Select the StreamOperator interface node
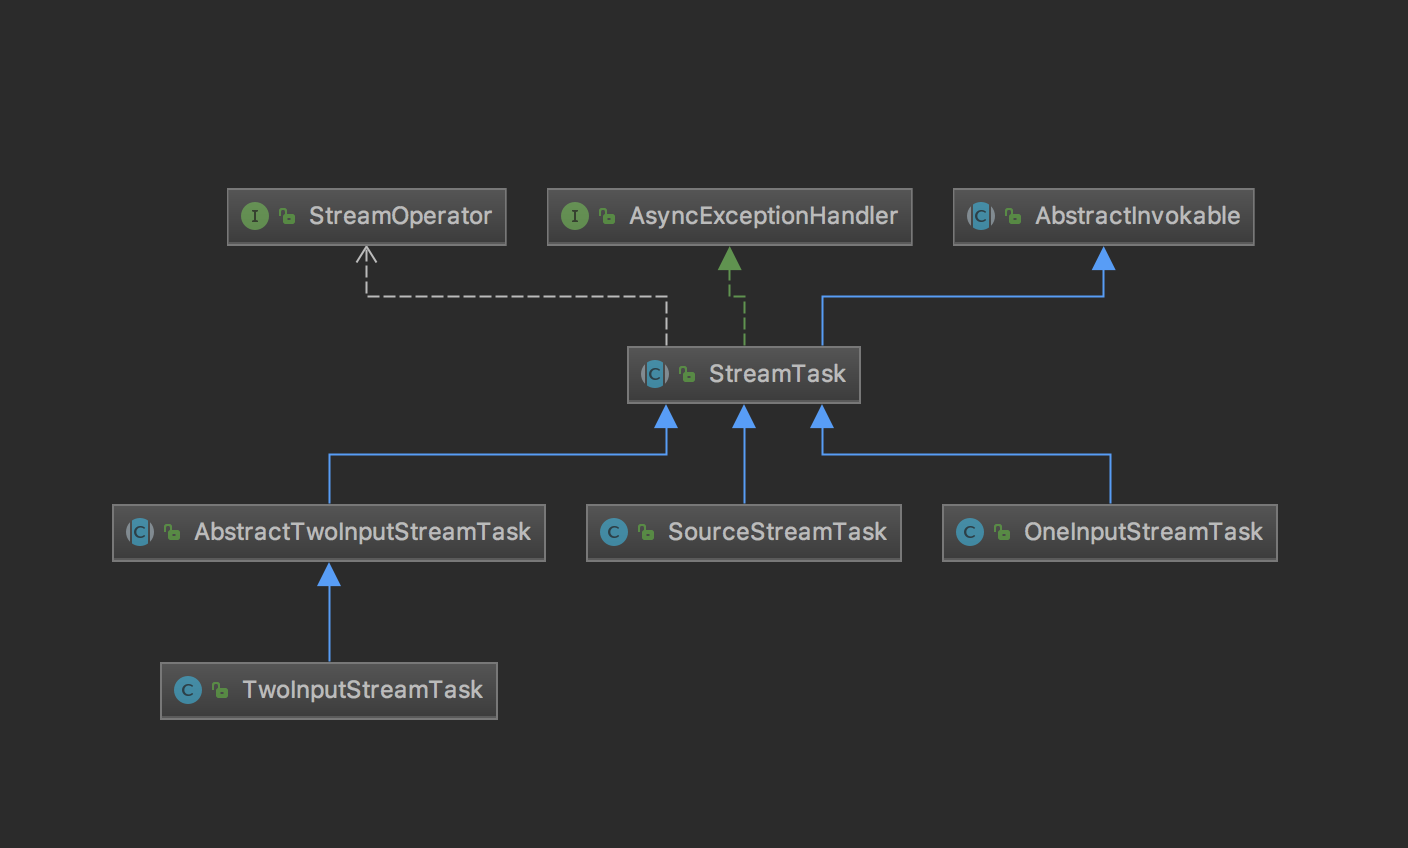The width and height of the screenshot is (1408, 848). [x=366, y=216]
